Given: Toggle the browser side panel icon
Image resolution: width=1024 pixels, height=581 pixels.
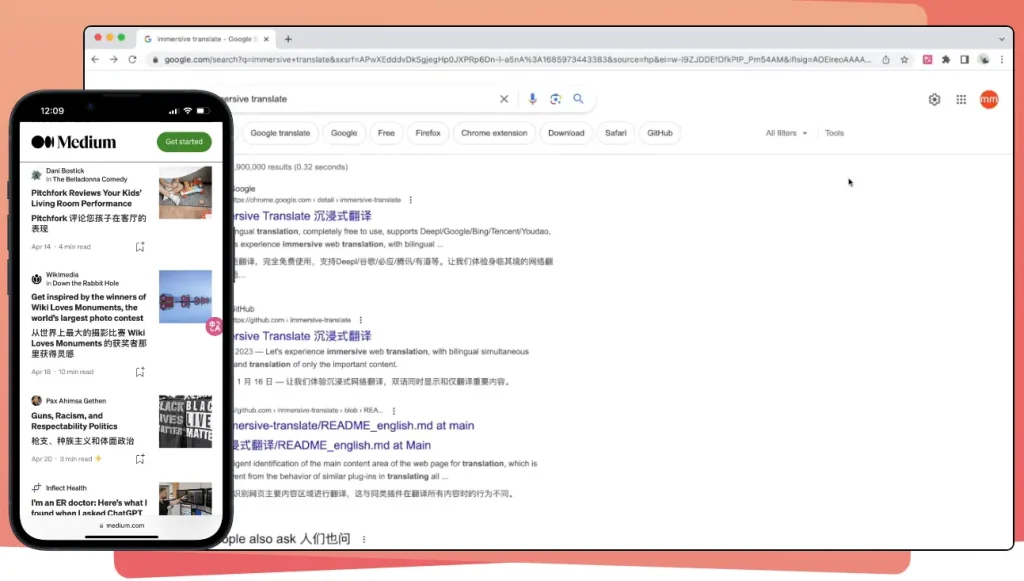Looking at the screenshot, I should click(x=965, y=59).
